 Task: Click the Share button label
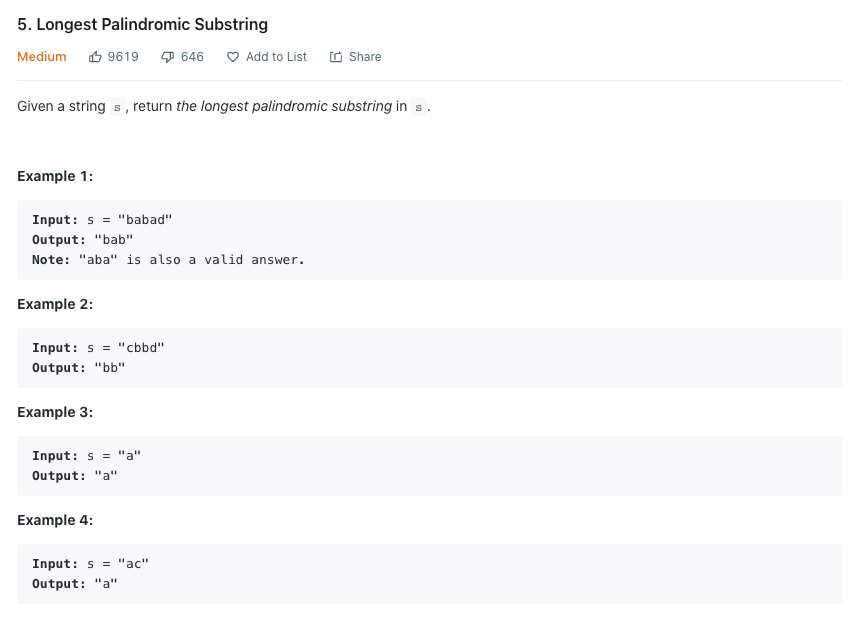(x=365, y=57)
